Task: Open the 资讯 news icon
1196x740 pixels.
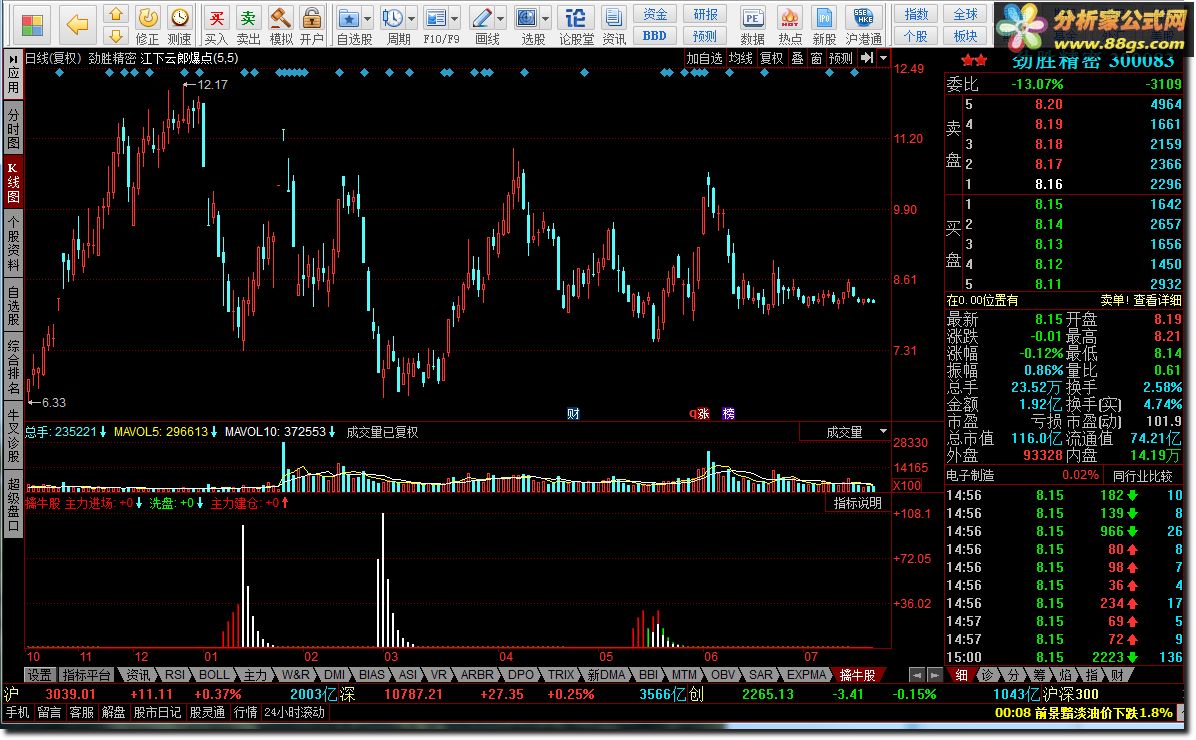Action: pos(613,25)
